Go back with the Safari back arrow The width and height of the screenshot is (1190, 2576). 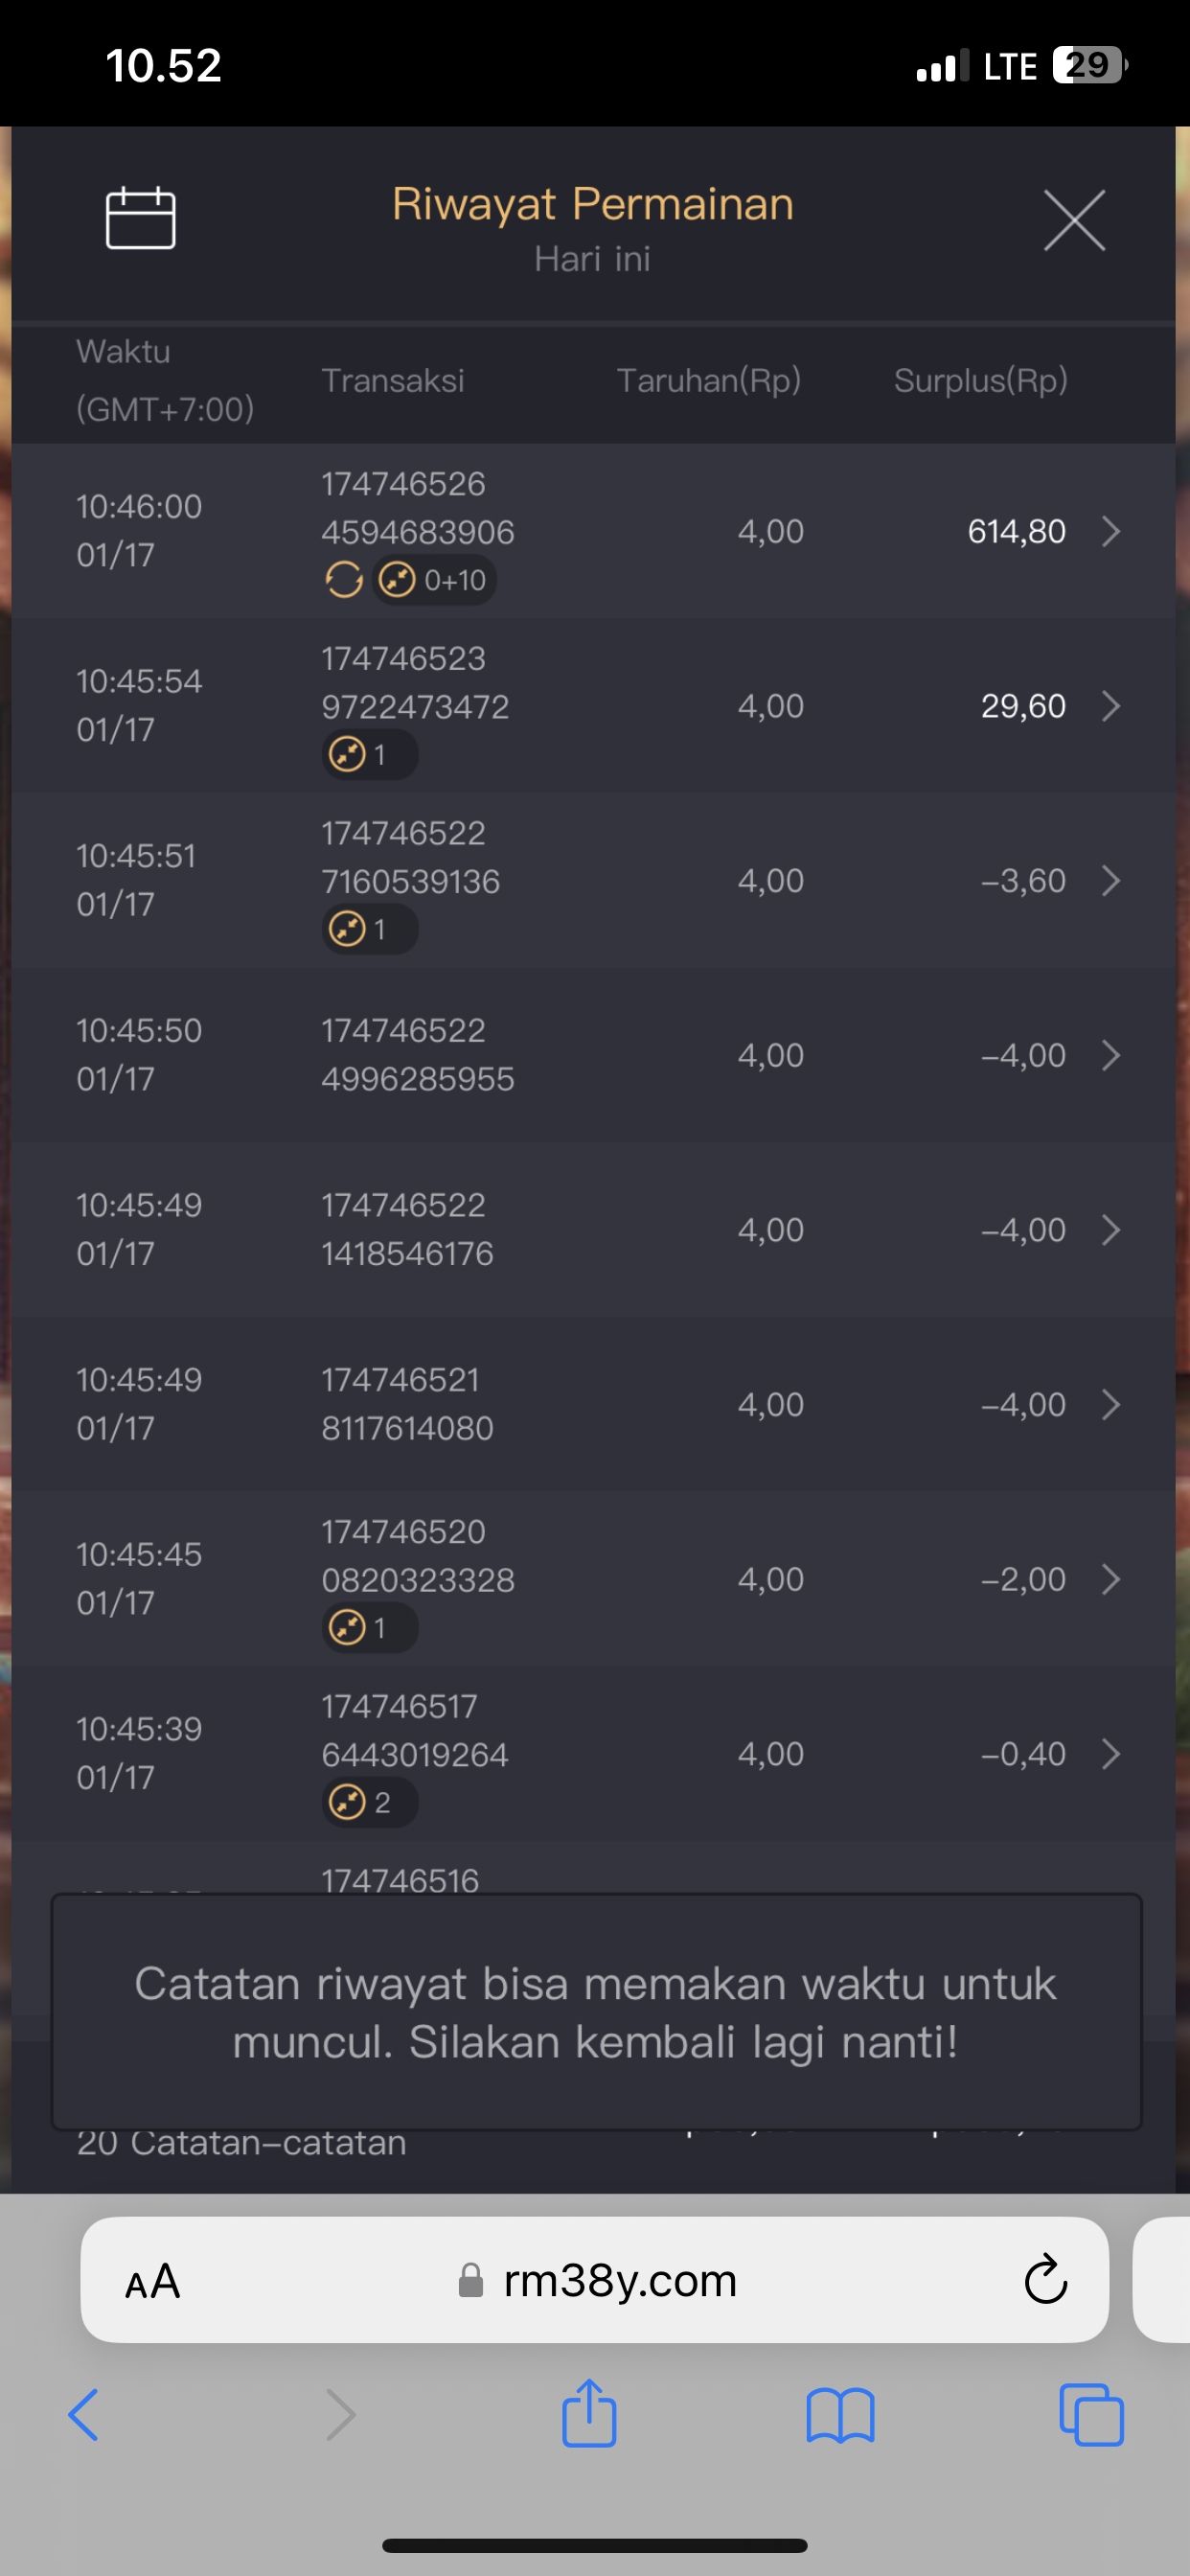[x=84, y=2416]
